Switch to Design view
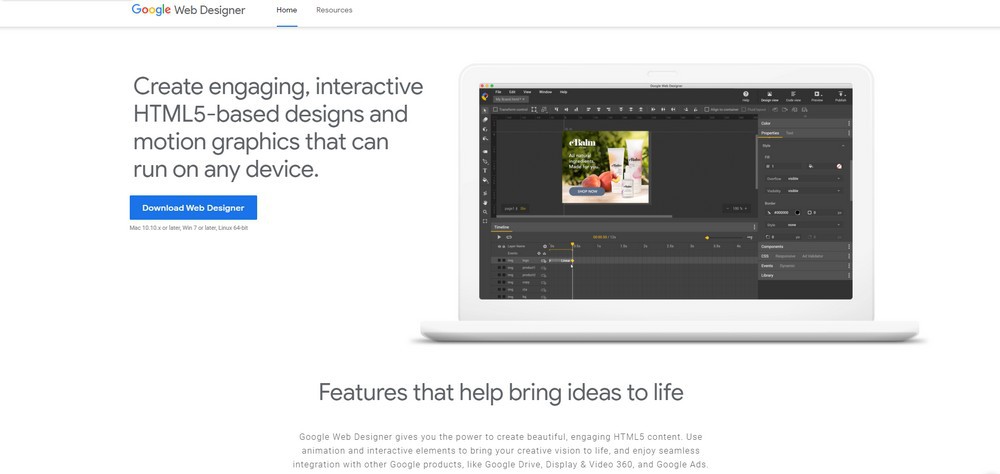Image resolution: width=1000 pixels, height=474 pixels. point(770,95)
